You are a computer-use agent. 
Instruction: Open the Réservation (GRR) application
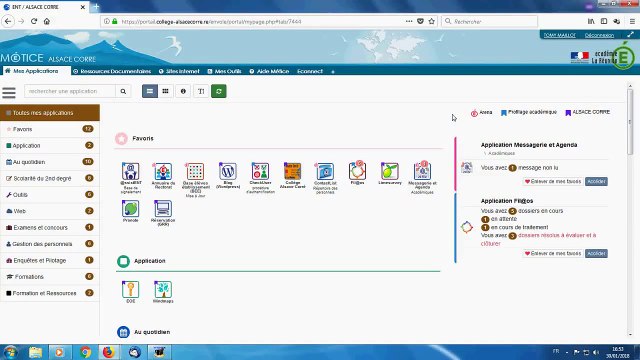click(x=163, y=209)
